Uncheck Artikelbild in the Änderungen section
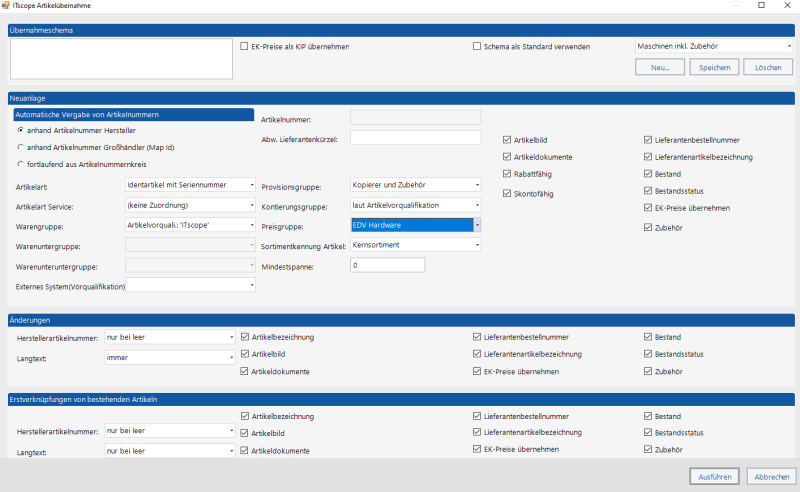Image resolution: width=800 pixels, height=492 pixels. click(x=244, y=354)
